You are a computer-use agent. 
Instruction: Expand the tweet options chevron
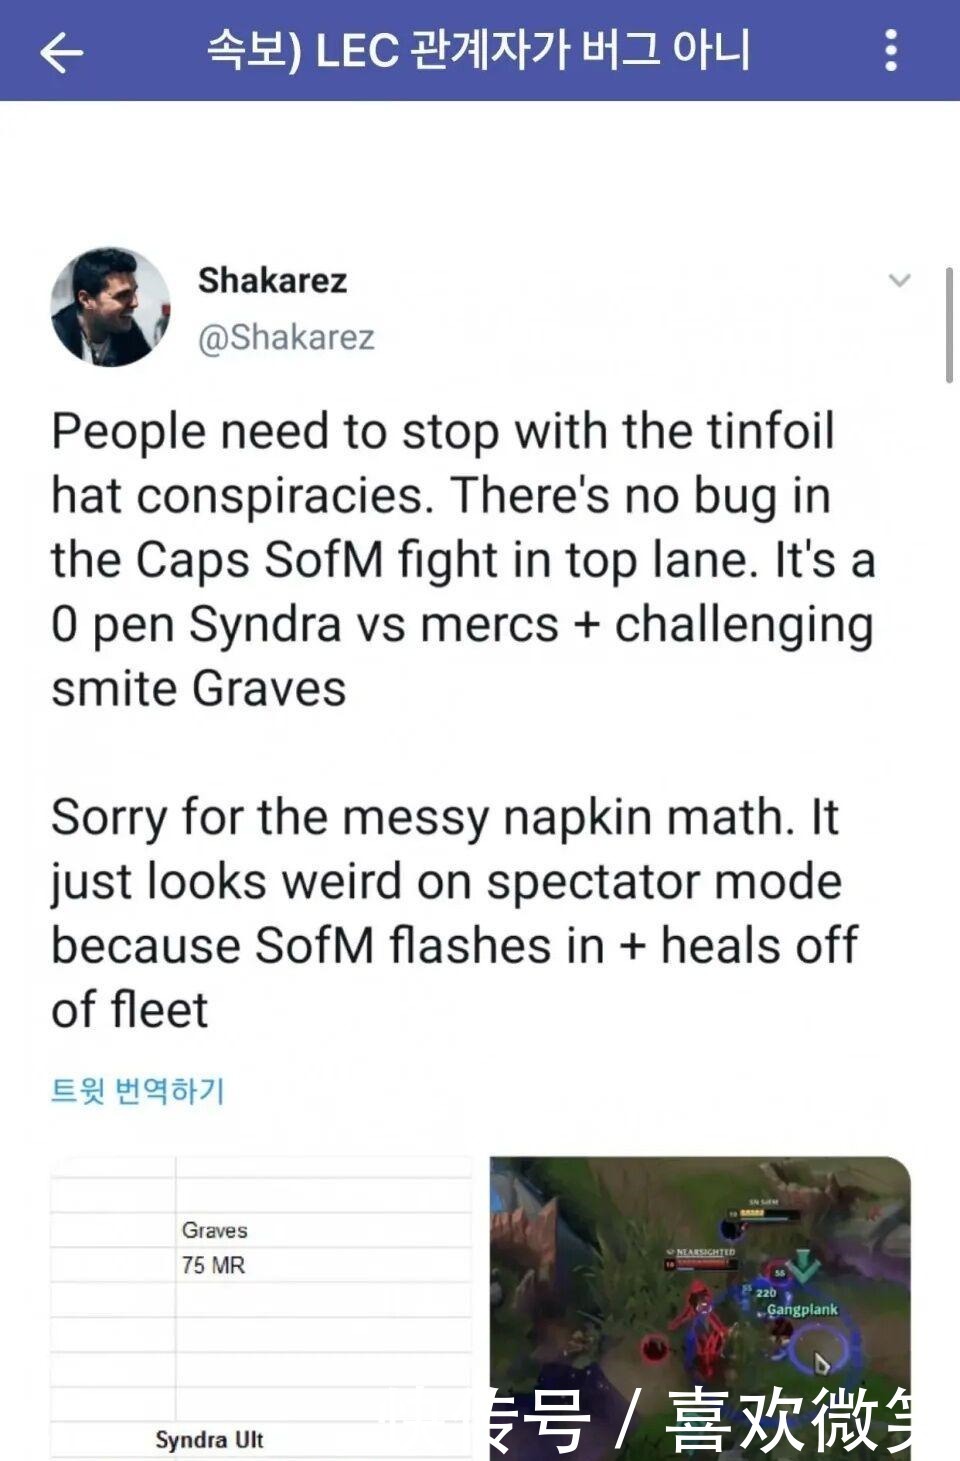899,280
